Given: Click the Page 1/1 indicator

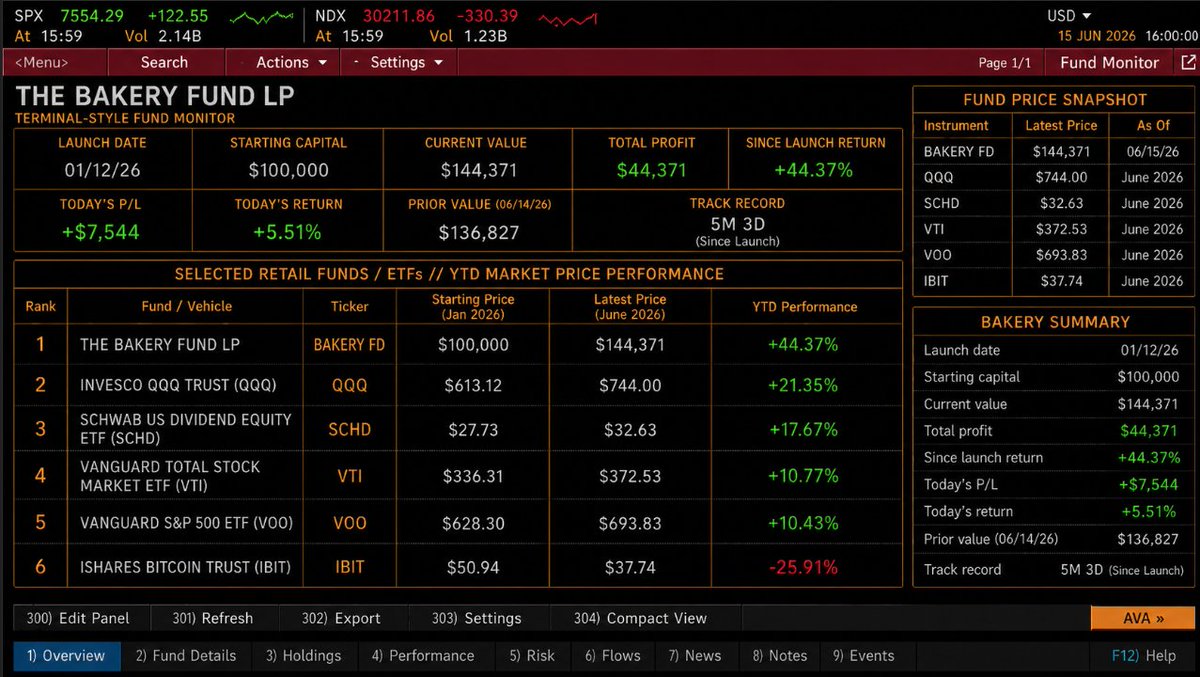Looking at the screenshot, I should click(x=1004, y=63).
